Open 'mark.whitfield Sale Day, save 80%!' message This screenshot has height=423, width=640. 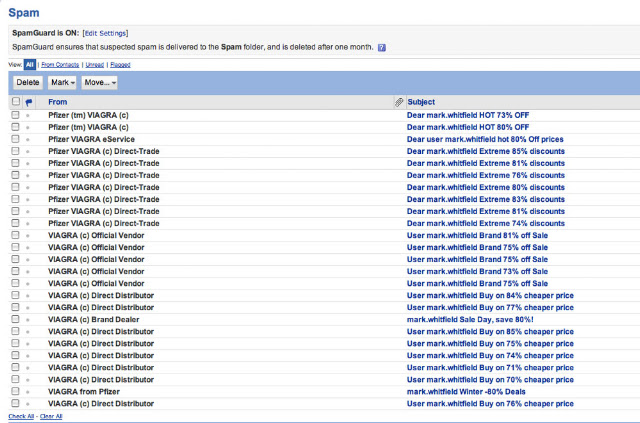pyautogui.click(x=470, y=320)
